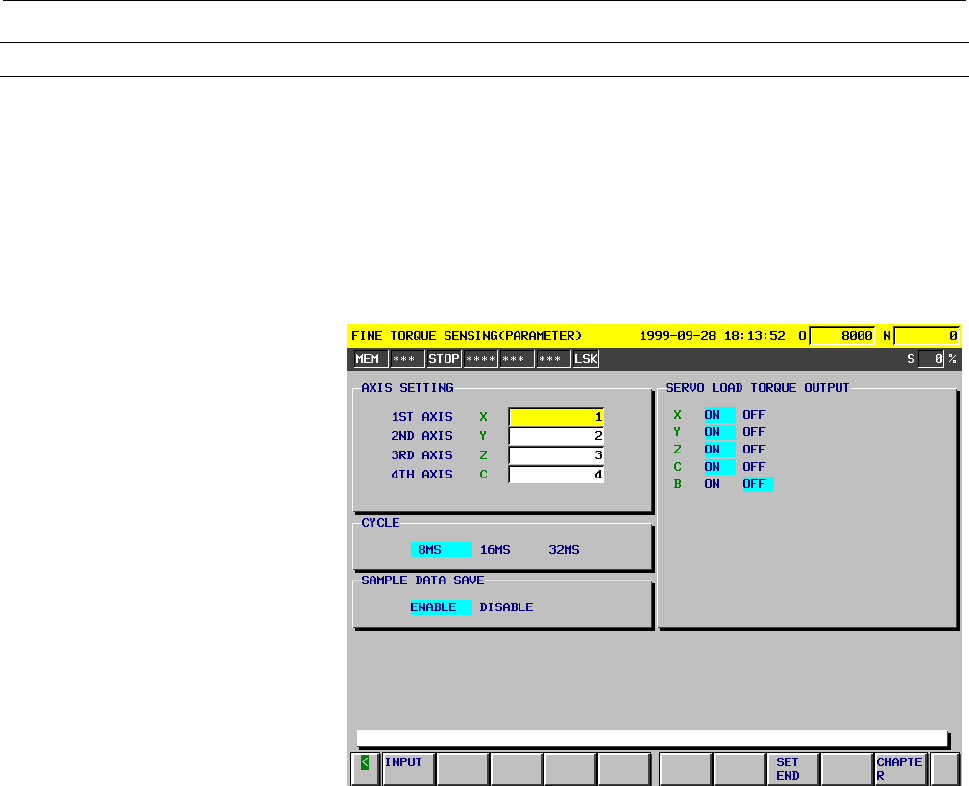969x786 pixels.
Task: Turn C servo load torque OFF
Action: (754, 467)
